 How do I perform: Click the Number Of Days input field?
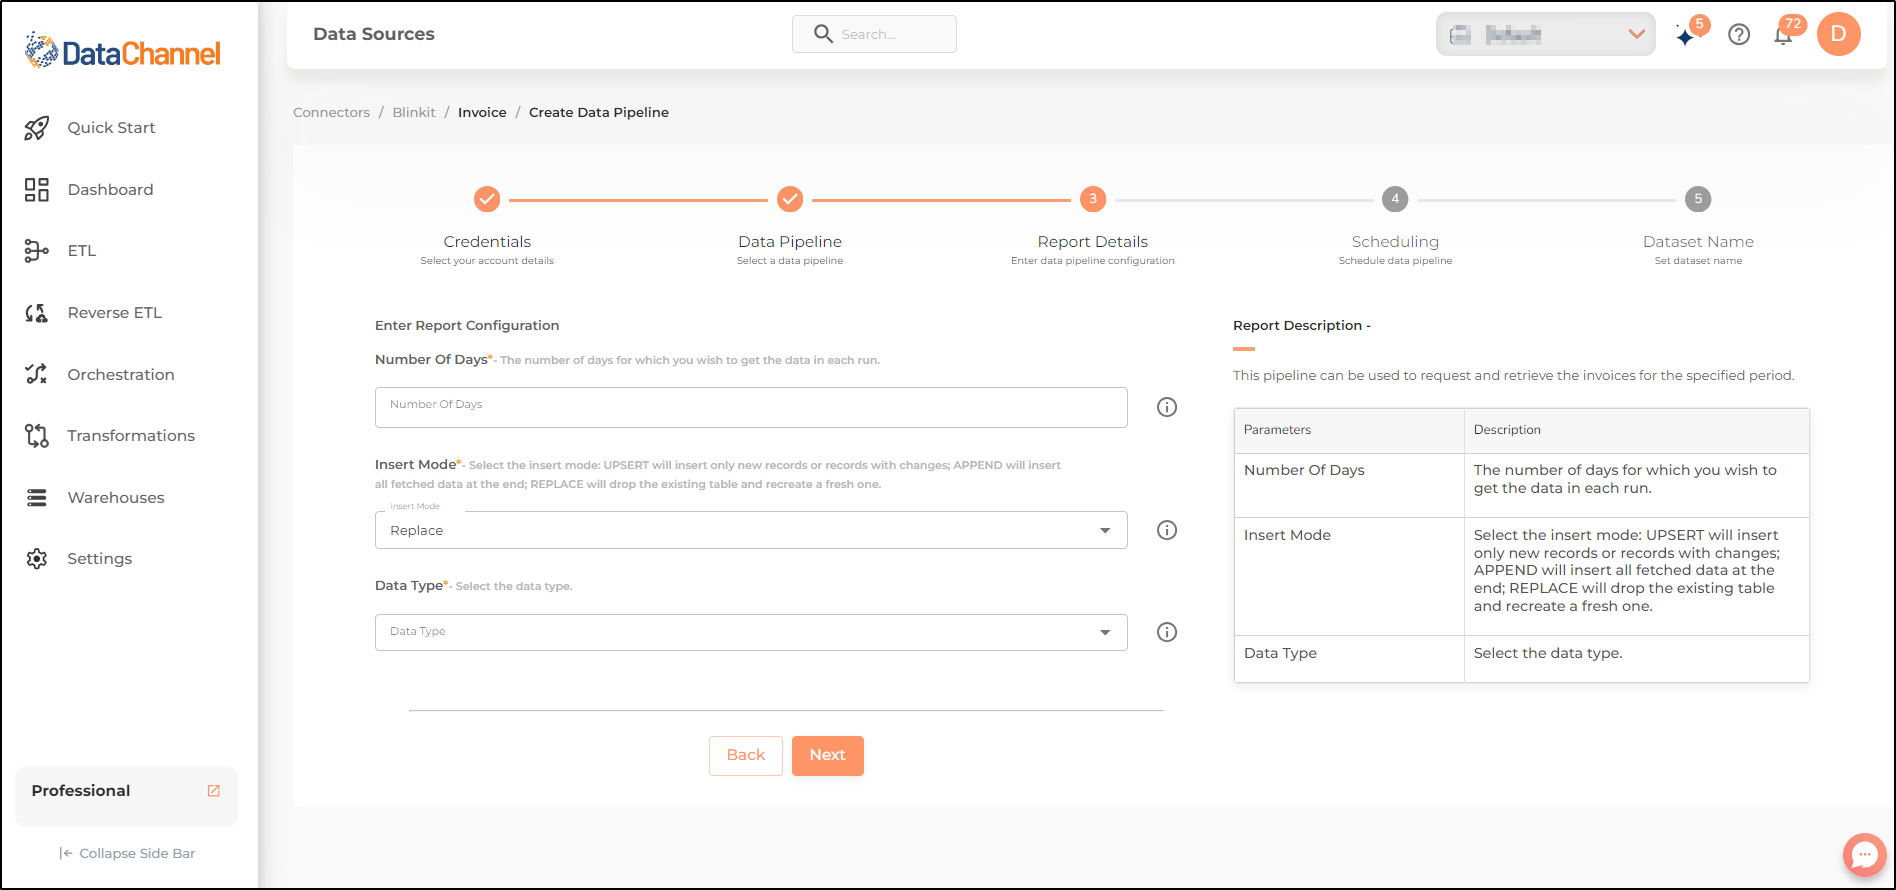[x=751, y=407]
